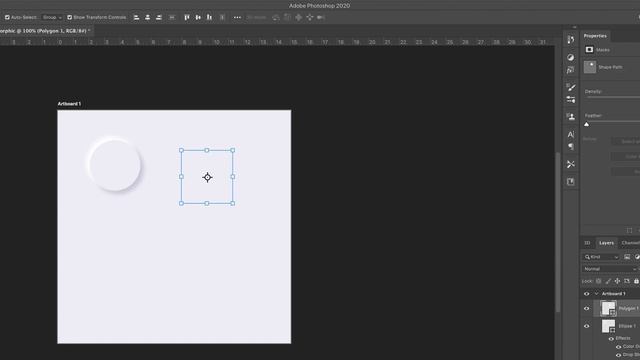Filter layers by pixel layers icon
Screen dimensions: 640x360
tap(627, 257)
